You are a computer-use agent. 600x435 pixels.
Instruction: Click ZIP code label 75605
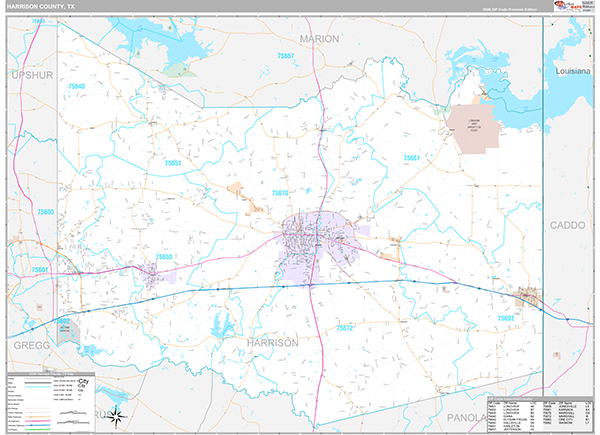click(46, 212)
